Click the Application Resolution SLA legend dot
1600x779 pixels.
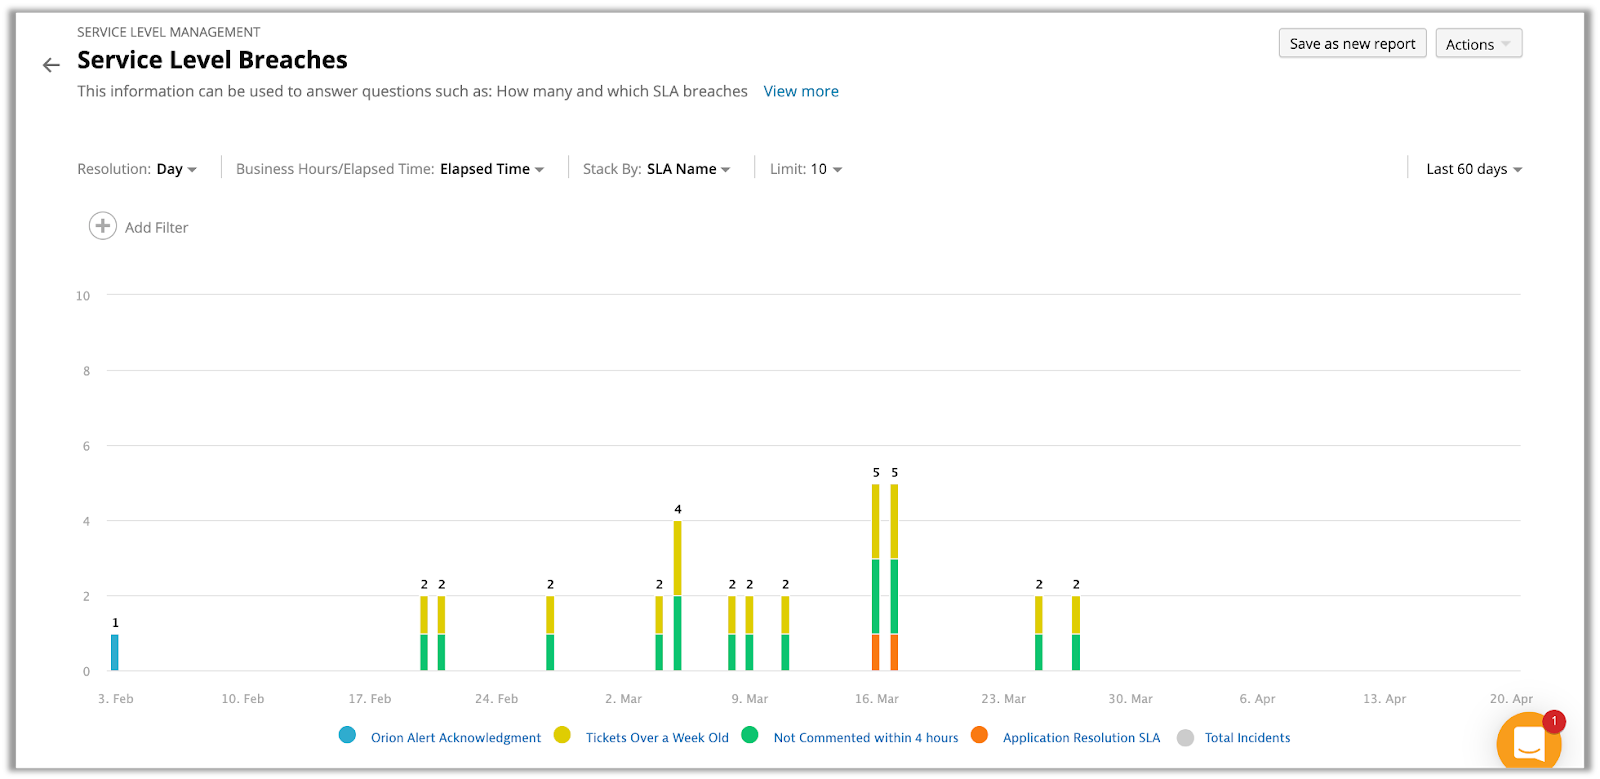[x=979, y=735]
